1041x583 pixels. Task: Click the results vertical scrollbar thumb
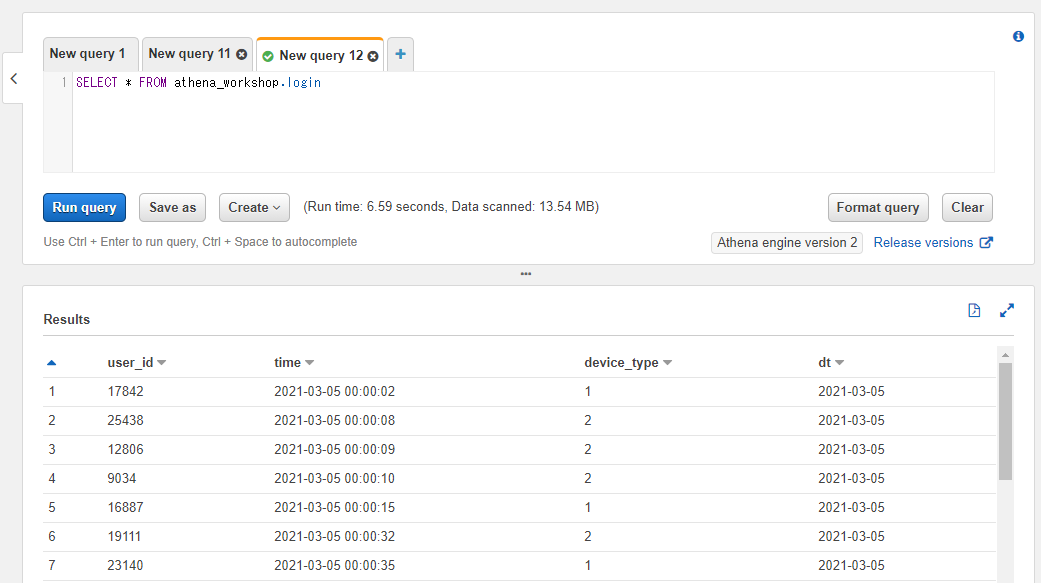pyautogui.click(x=1005, y=421)
